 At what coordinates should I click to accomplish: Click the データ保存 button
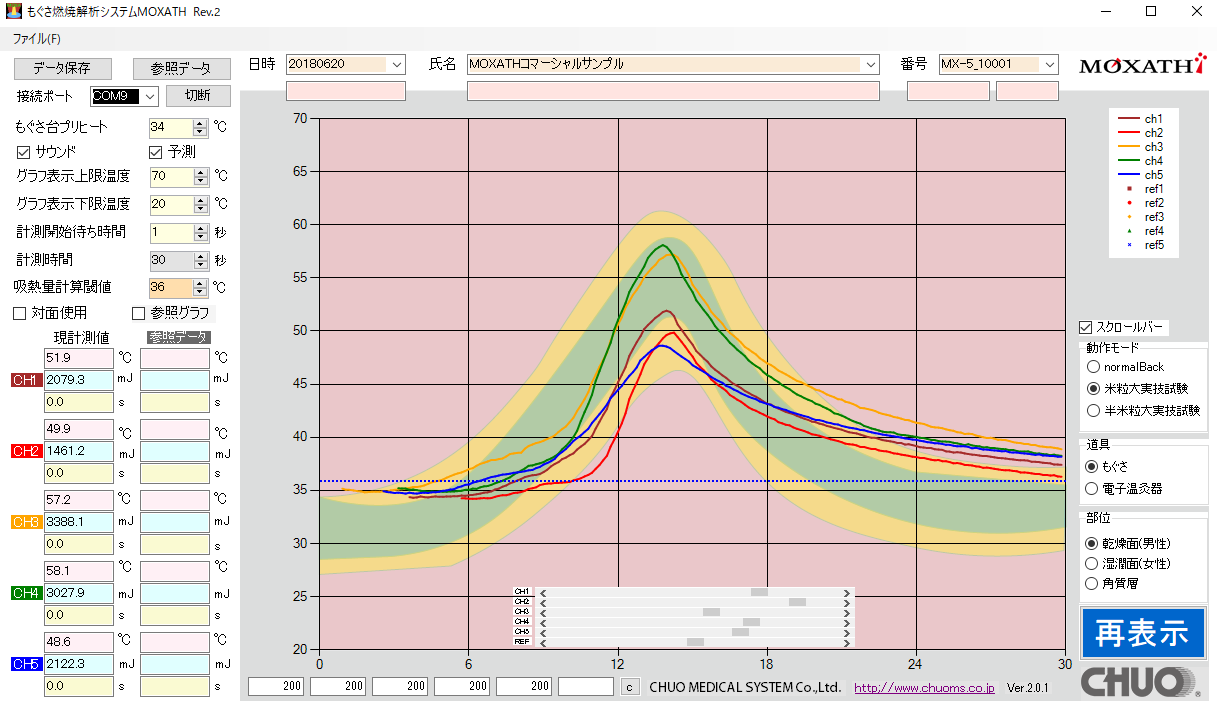click(61, 69)
